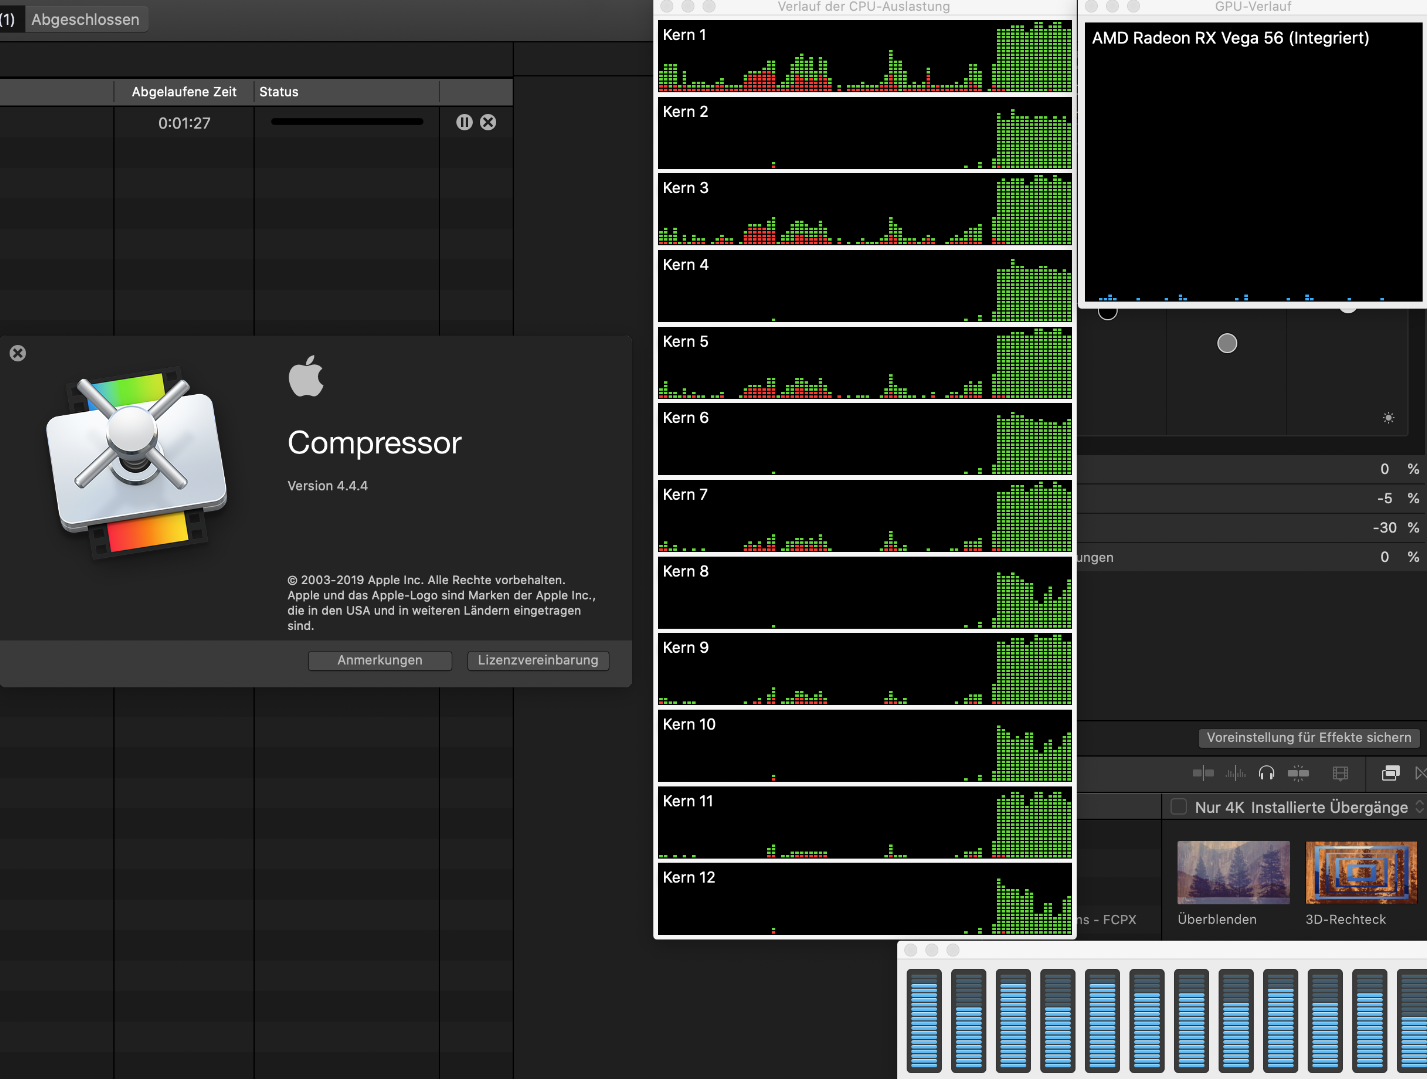Toggle the snapping icon in timeline toolbar
This screenshot has width=1427, height=1079.
point(1298,773)
